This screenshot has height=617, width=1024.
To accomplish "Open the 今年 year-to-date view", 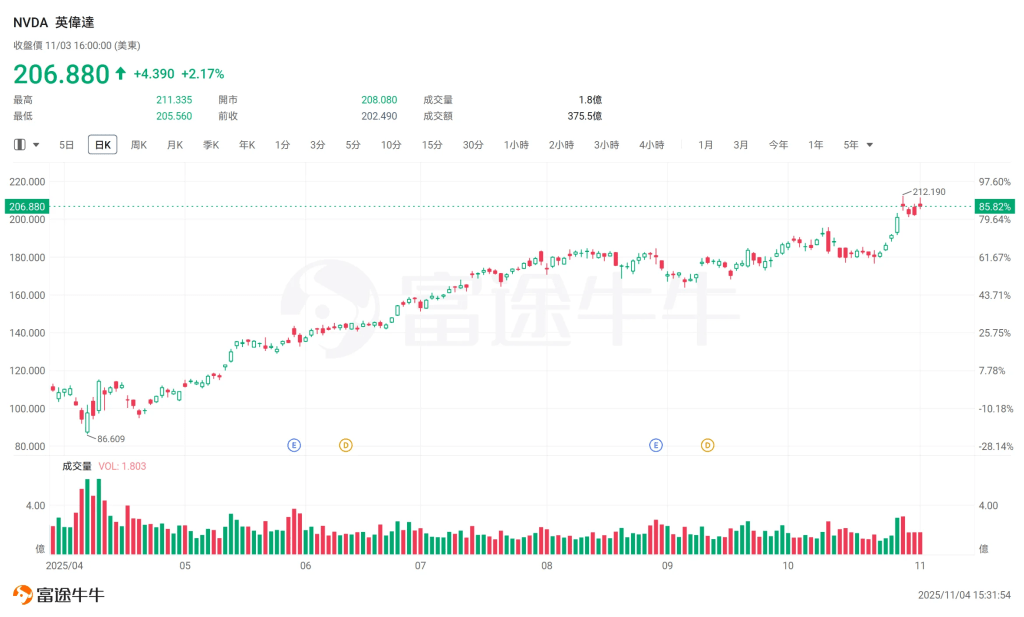I will (x=778, y=144).
